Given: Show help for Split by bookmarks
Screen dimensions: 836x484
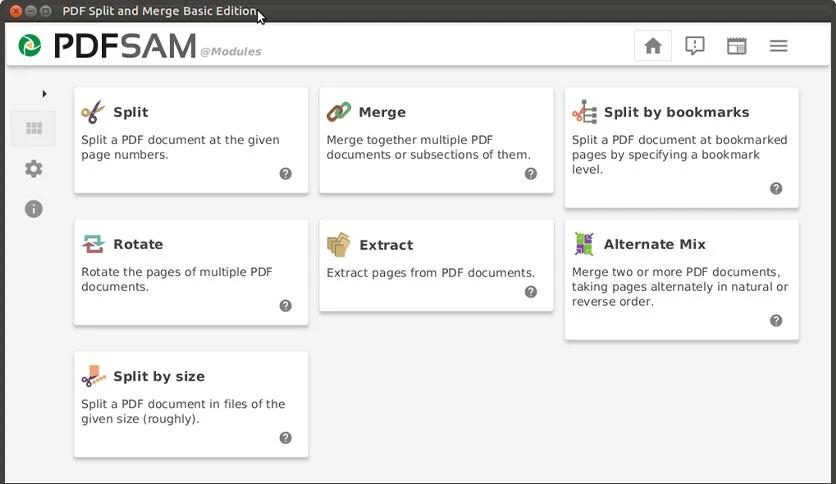Looking at the screenshot, I should (776, 188).
